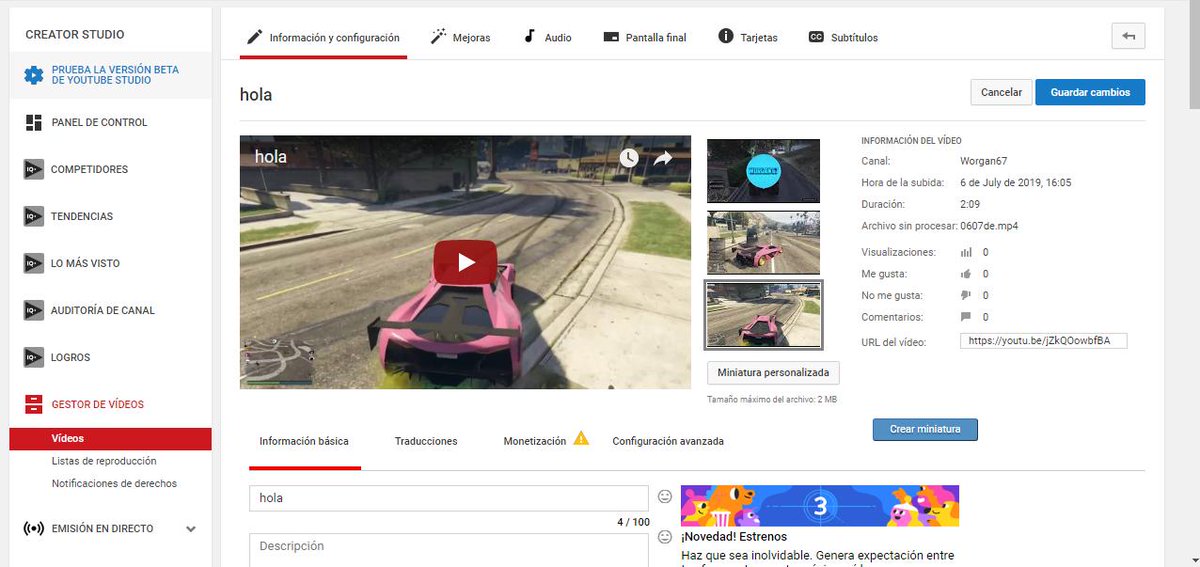Click the pencil icon on Información y configuración
The height and width of the screenshot is (567, 1200).
click(253, 37)
